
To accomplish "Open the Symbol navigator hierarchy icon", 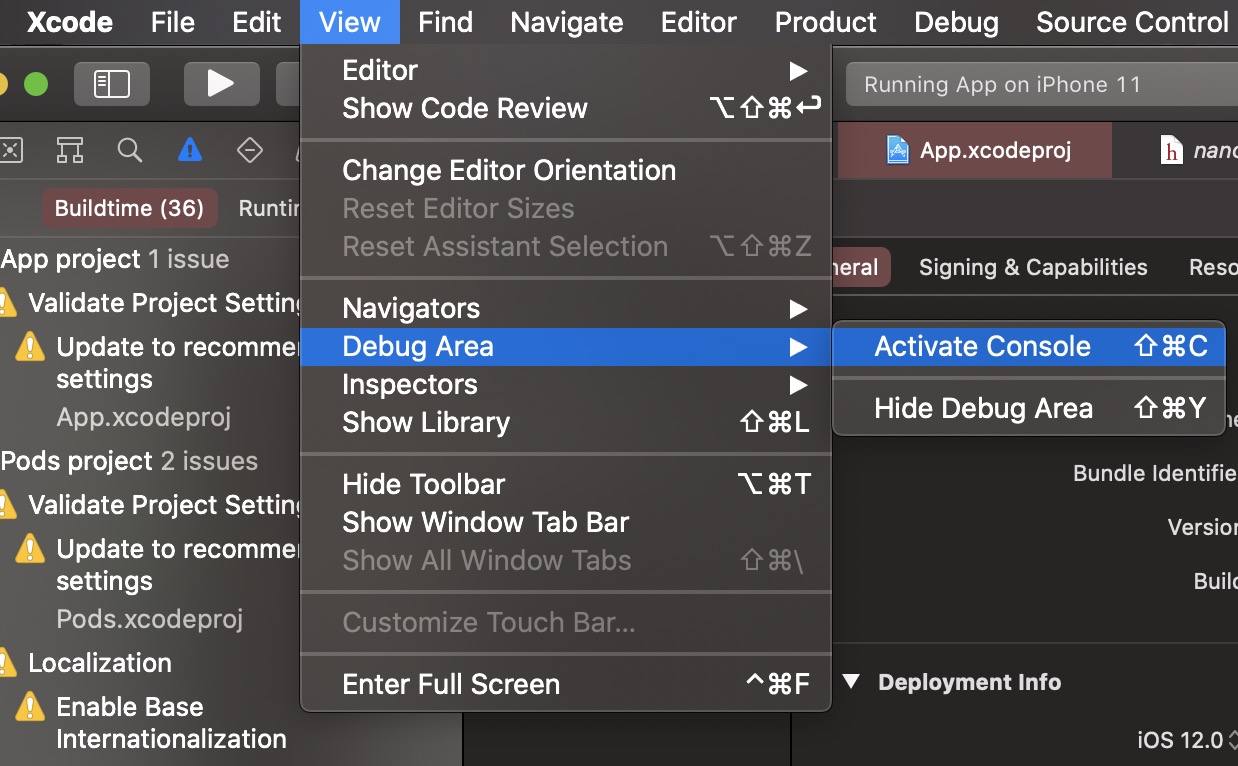I will pos(69,150).
